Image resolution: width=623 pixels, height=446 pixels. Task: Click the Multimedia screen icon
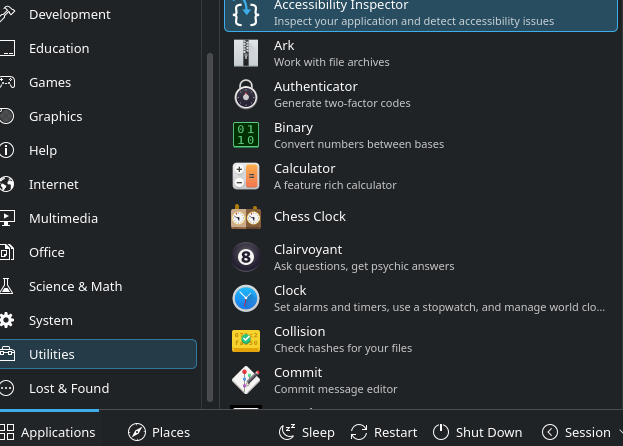pyautogui.click(x=6, y=218)
